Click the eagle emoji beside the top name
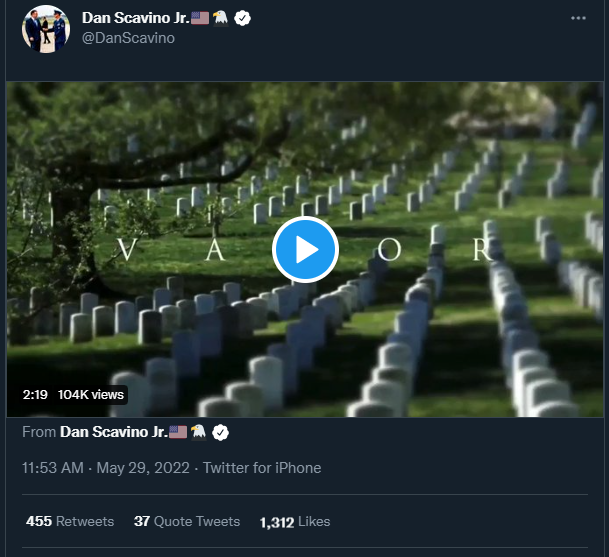The image size is (609, 557). pos(221,18)
